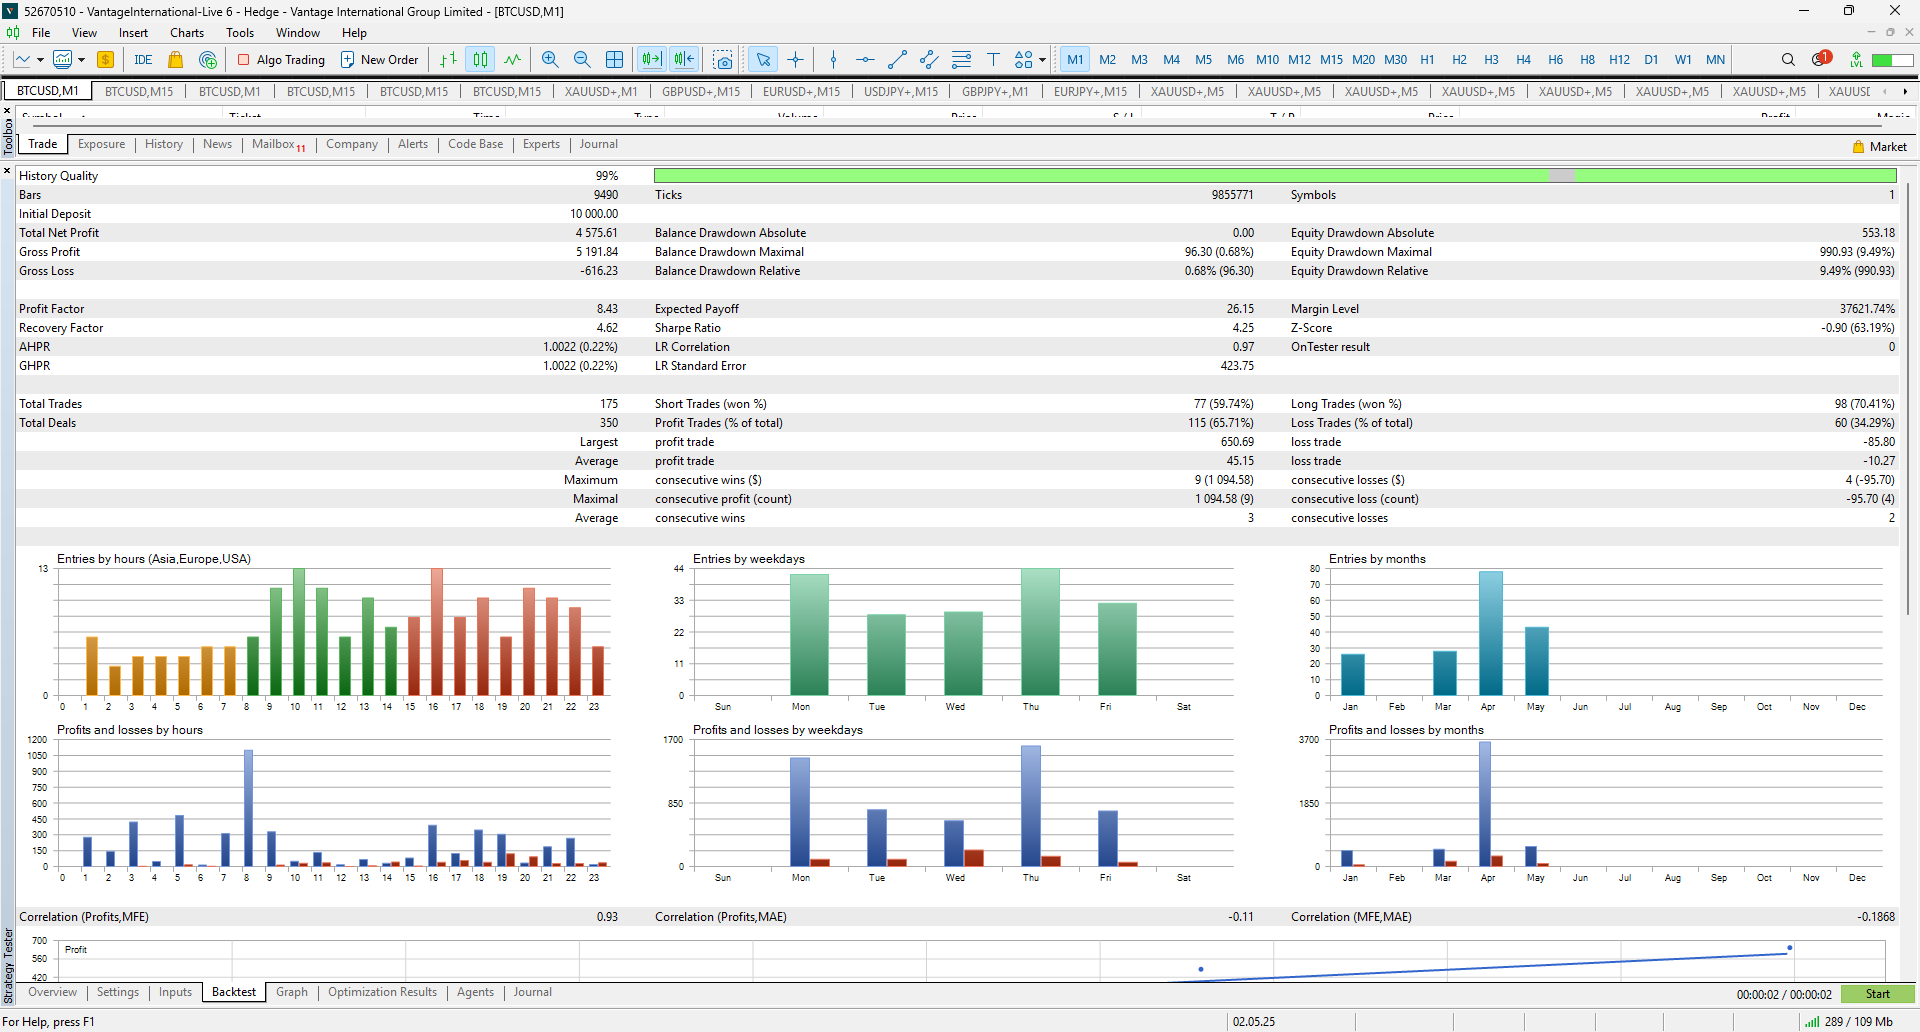Viewport: 1920px width, 1032px height.
Task: Take a chart screenshot with camera icon
Action: [723, 60]
